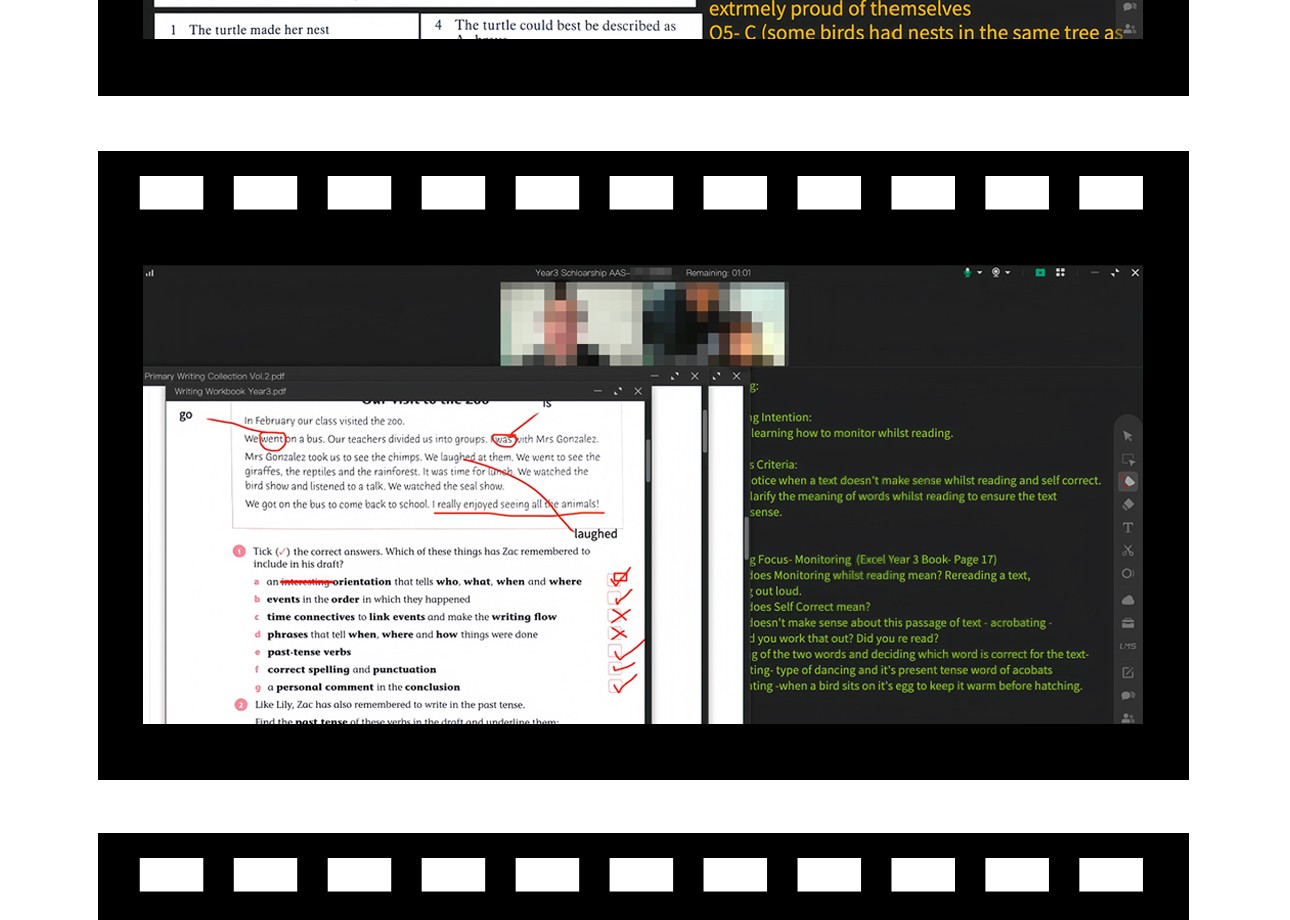Image resolution: width=1290 pixels, height=920 pixels.
Task: Tick the checkbox for 'correct spelling and punctuation'
Action: pyautogui.click(x=615, y=669)
